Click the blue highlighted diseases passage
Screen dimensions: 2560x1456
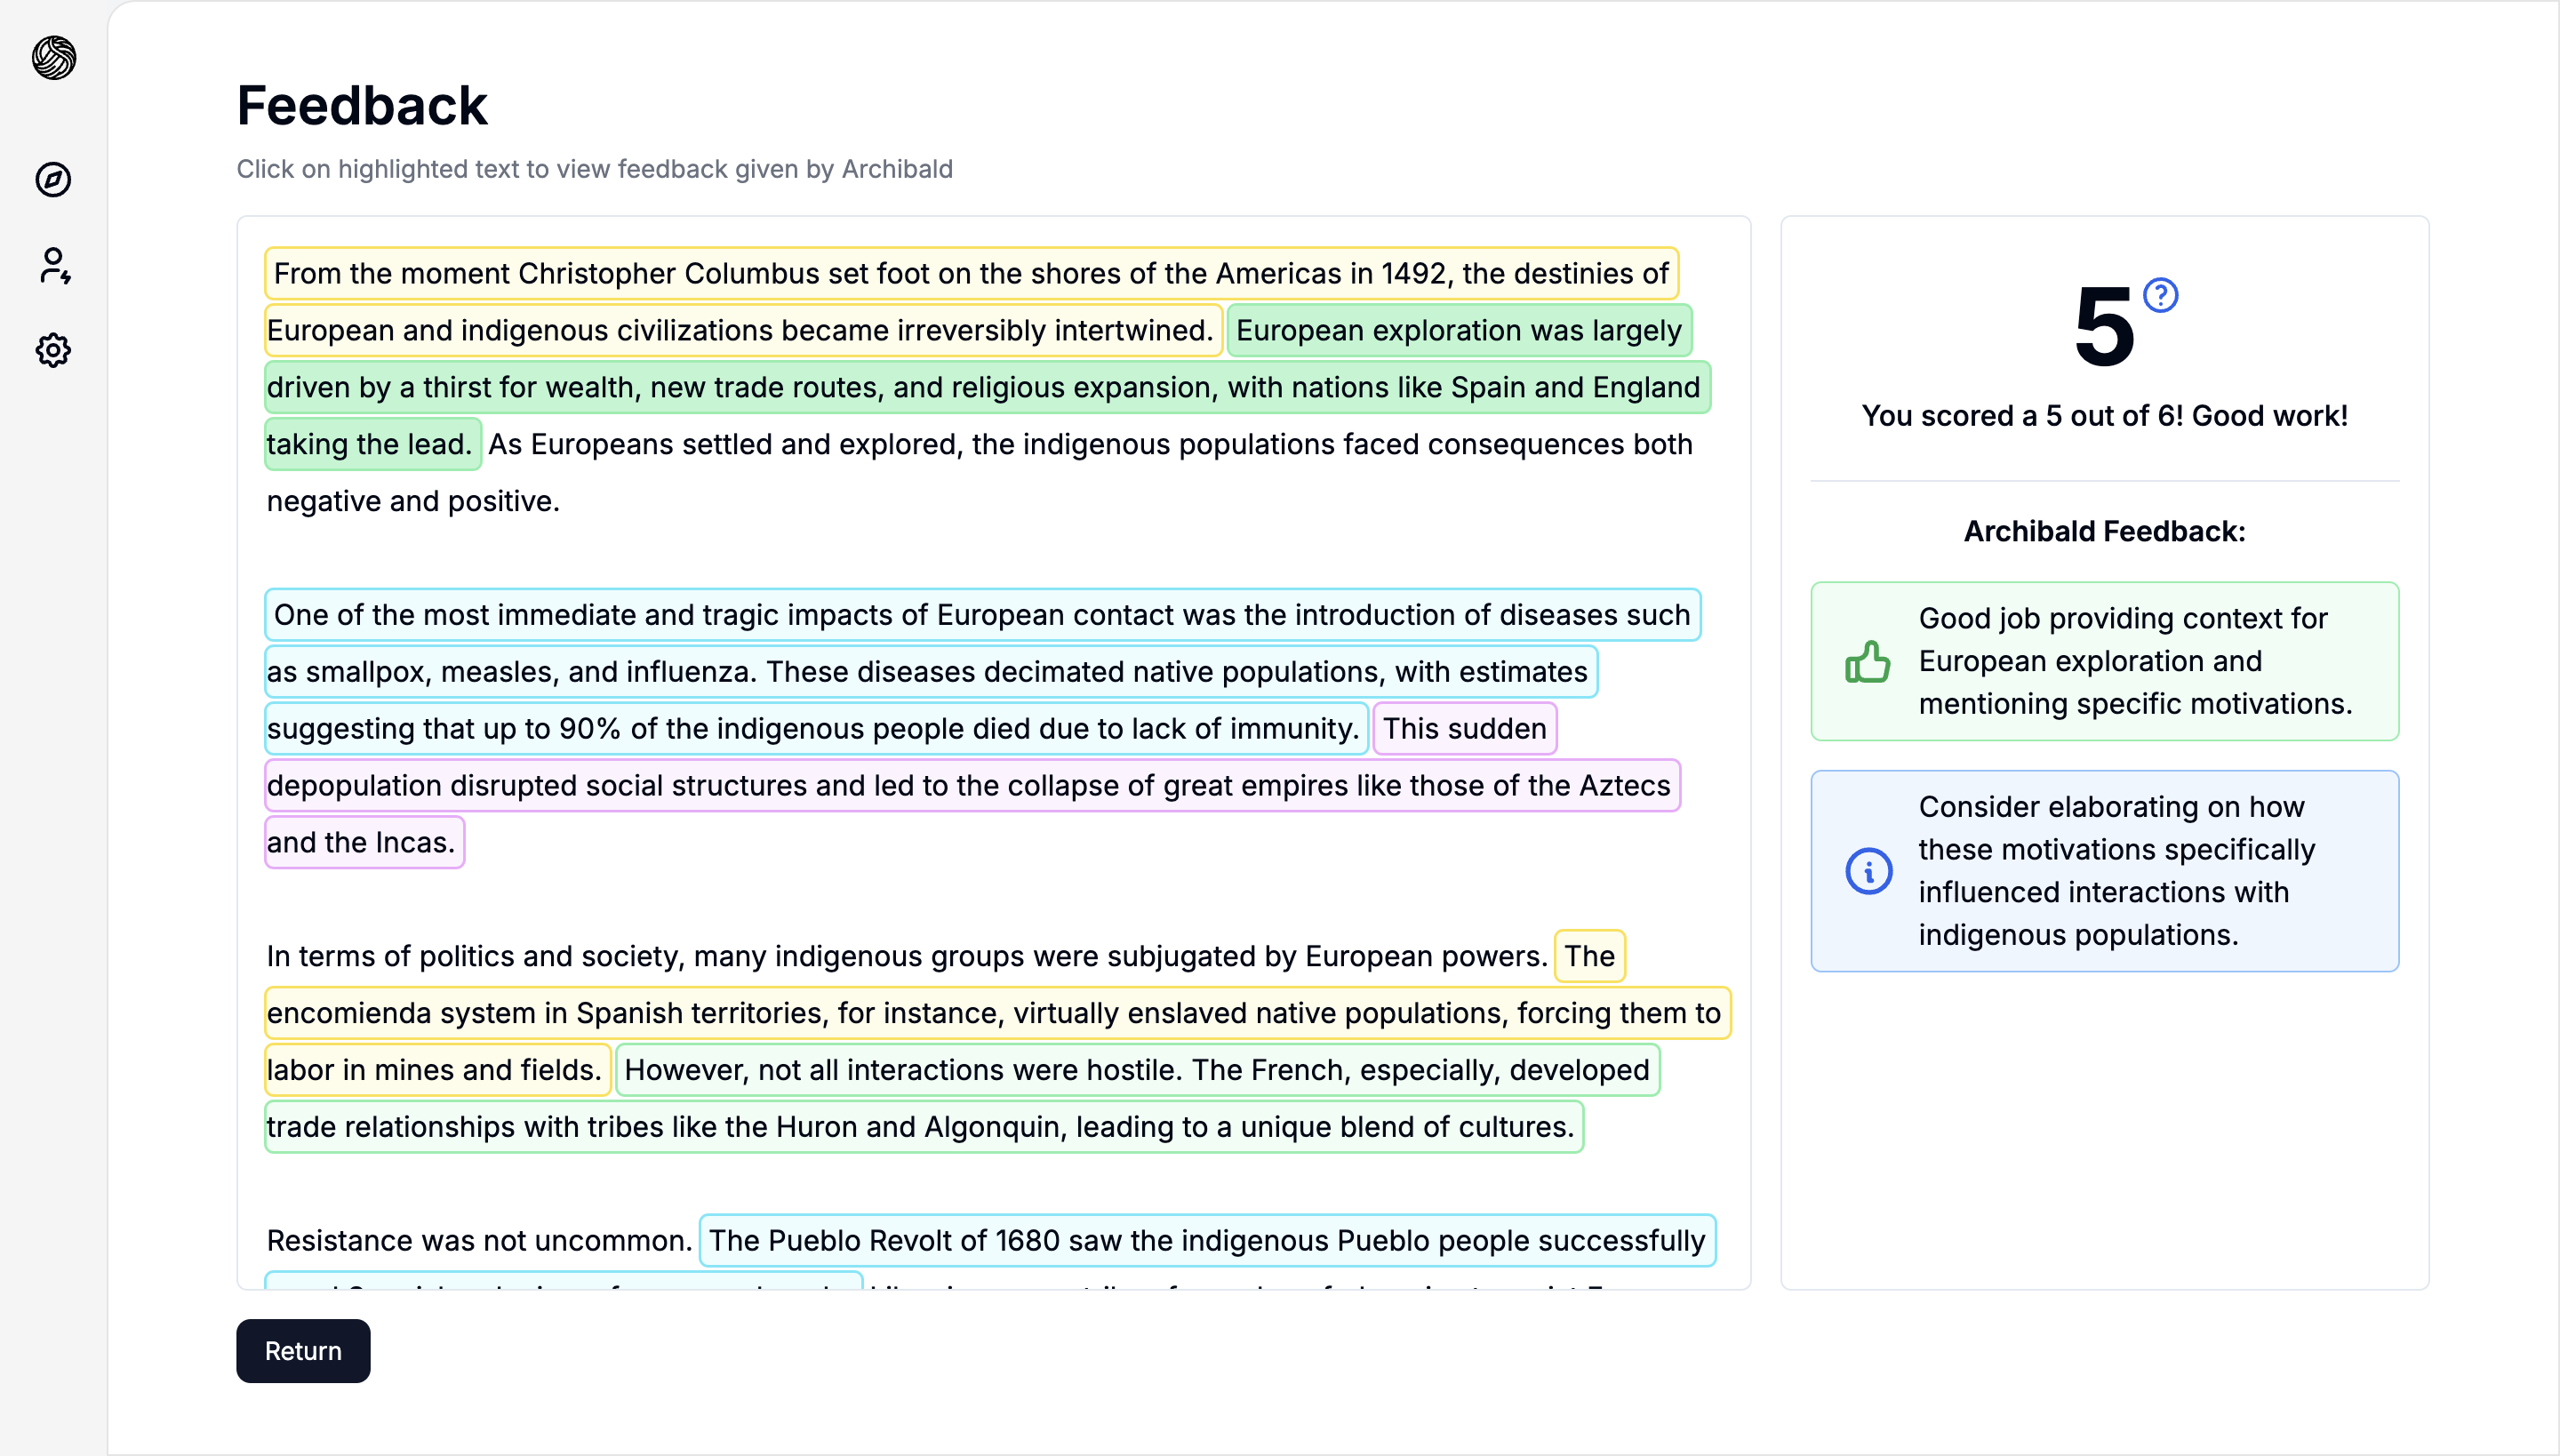tap(926, 672)
